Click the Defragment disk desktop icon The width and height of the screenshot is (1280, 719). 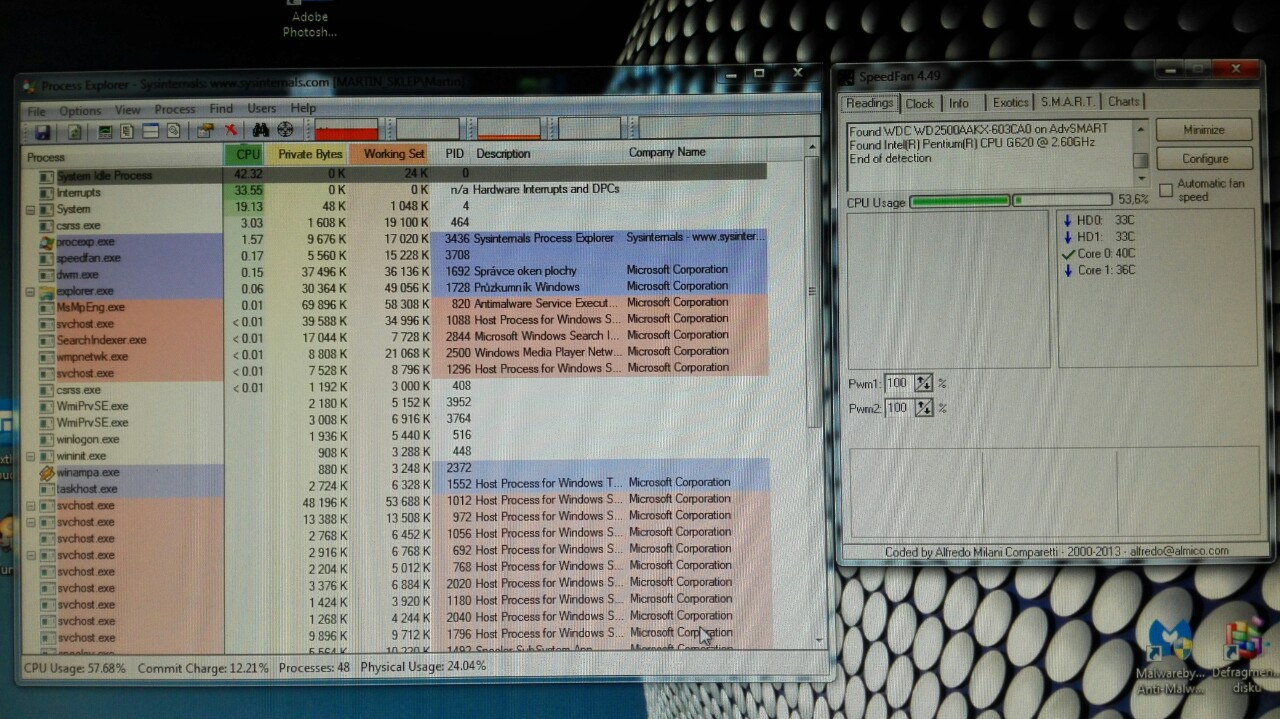[1245, 655]
